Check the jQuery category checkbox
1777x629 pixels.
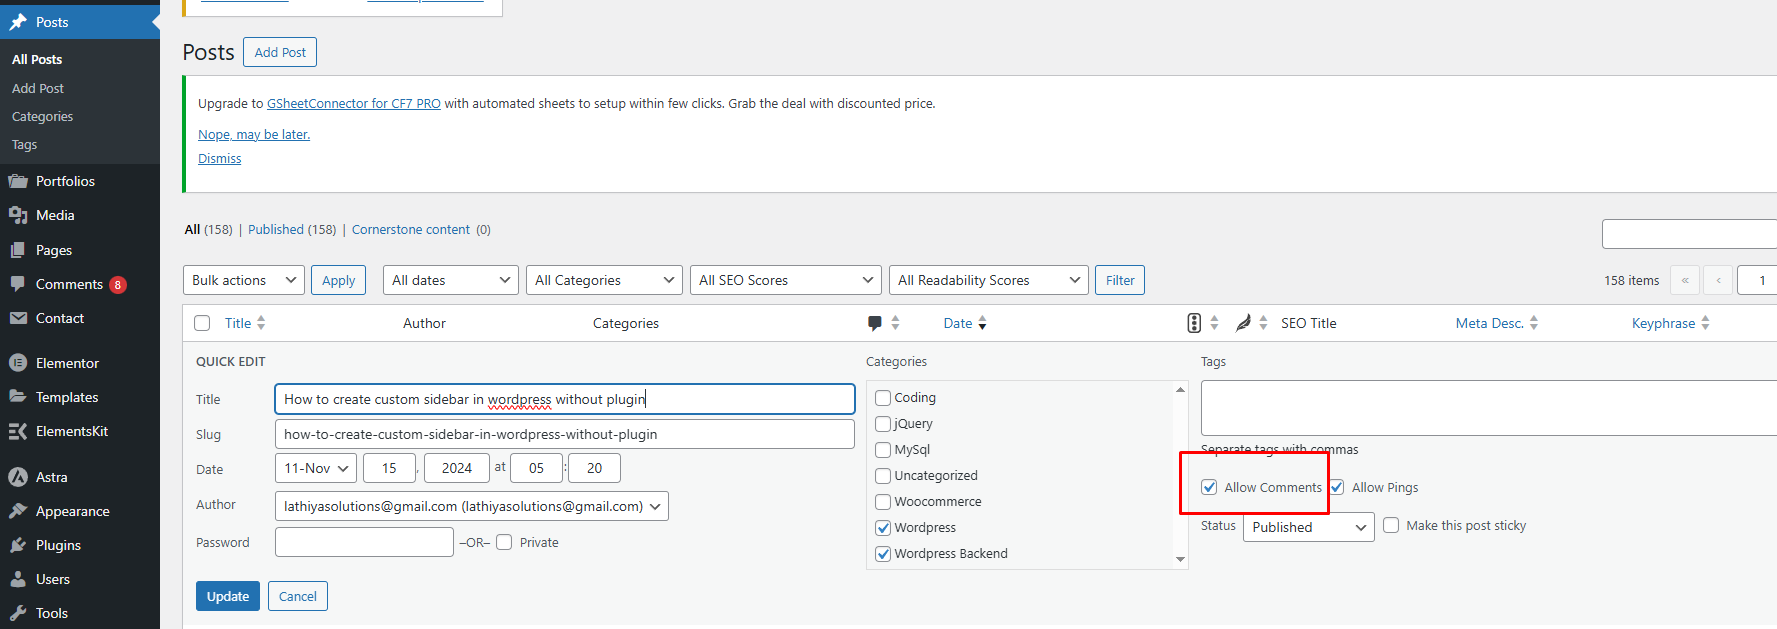tap(883, 424)
